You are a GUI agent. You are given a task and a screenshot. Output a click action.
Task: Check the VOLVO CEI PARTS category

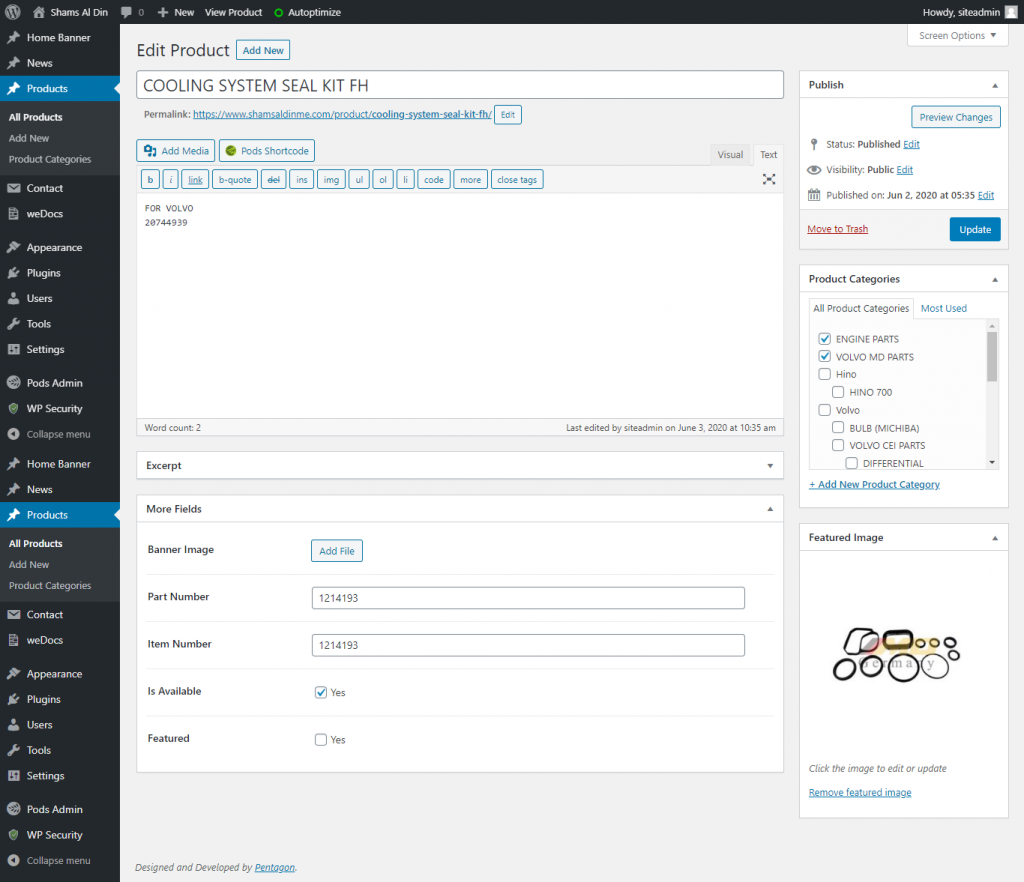838,445
